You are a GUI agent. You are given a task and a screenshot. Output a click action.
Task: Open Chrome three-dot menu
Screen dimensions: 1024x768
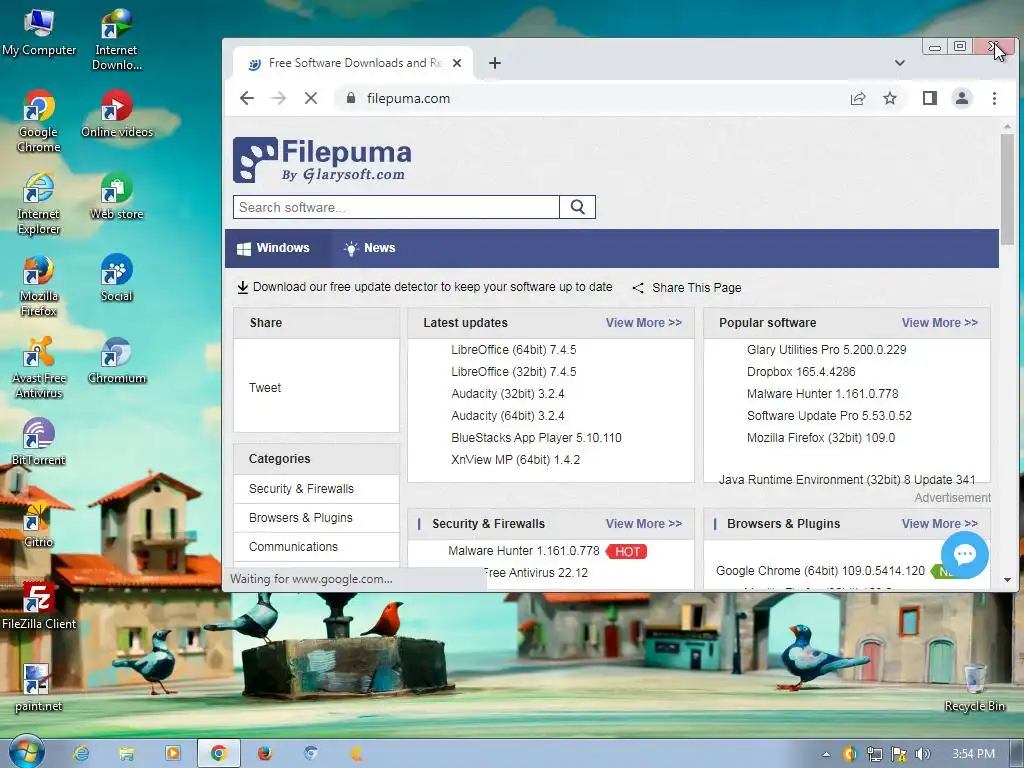[994, 99]
